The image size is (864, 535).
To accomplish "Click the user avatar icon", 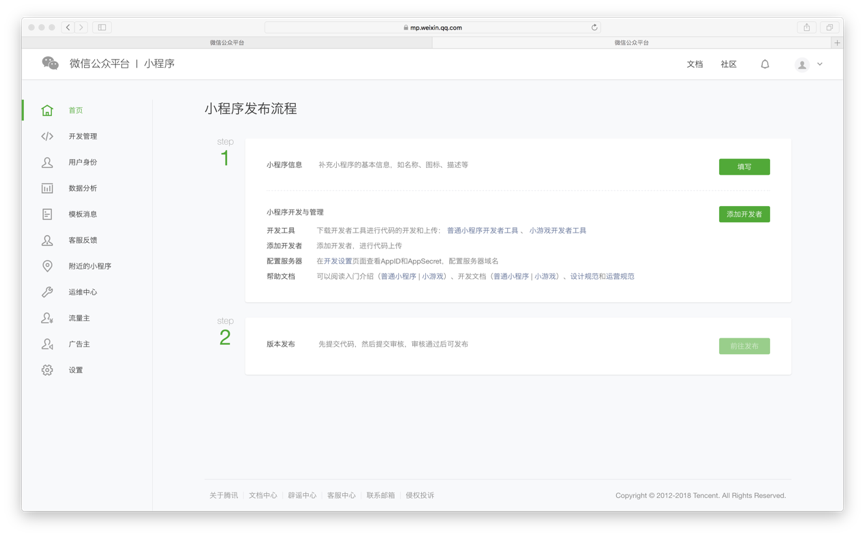I will tap(802, 64).
